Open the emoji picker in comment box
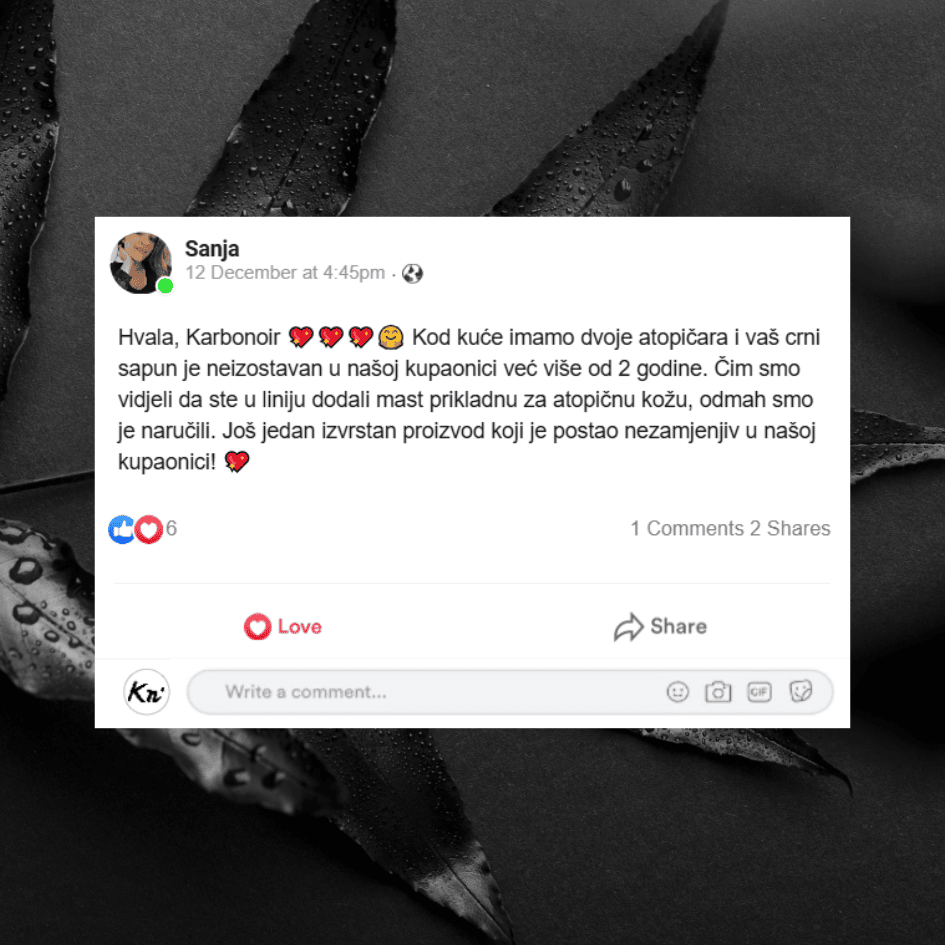This screenshot has width=945, height=945. pyautogui.click(x=677, y=692)
